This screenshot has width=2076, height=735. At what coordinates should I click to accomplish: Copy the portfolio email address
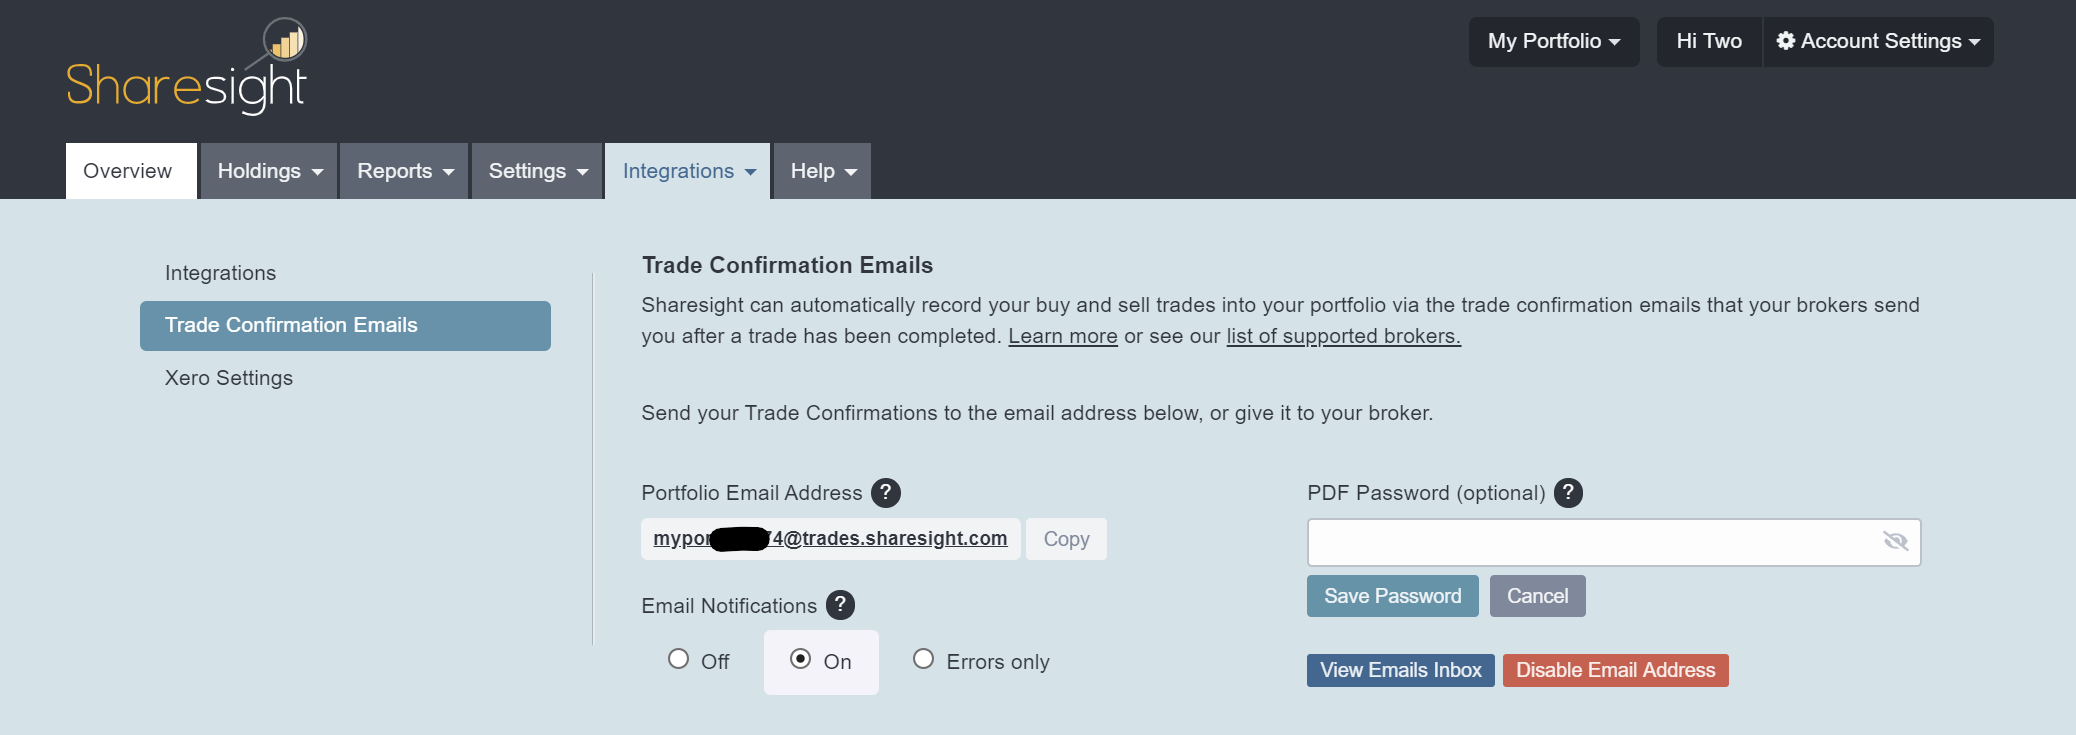pos(1066,538)
